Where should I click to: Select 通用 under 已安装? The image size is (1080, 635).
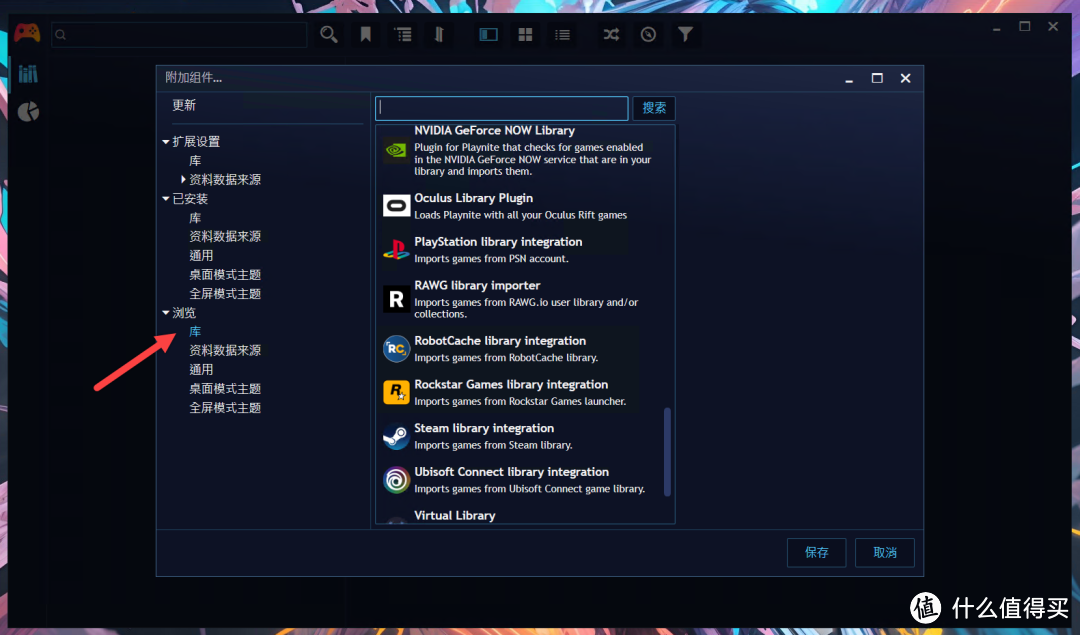201,256
